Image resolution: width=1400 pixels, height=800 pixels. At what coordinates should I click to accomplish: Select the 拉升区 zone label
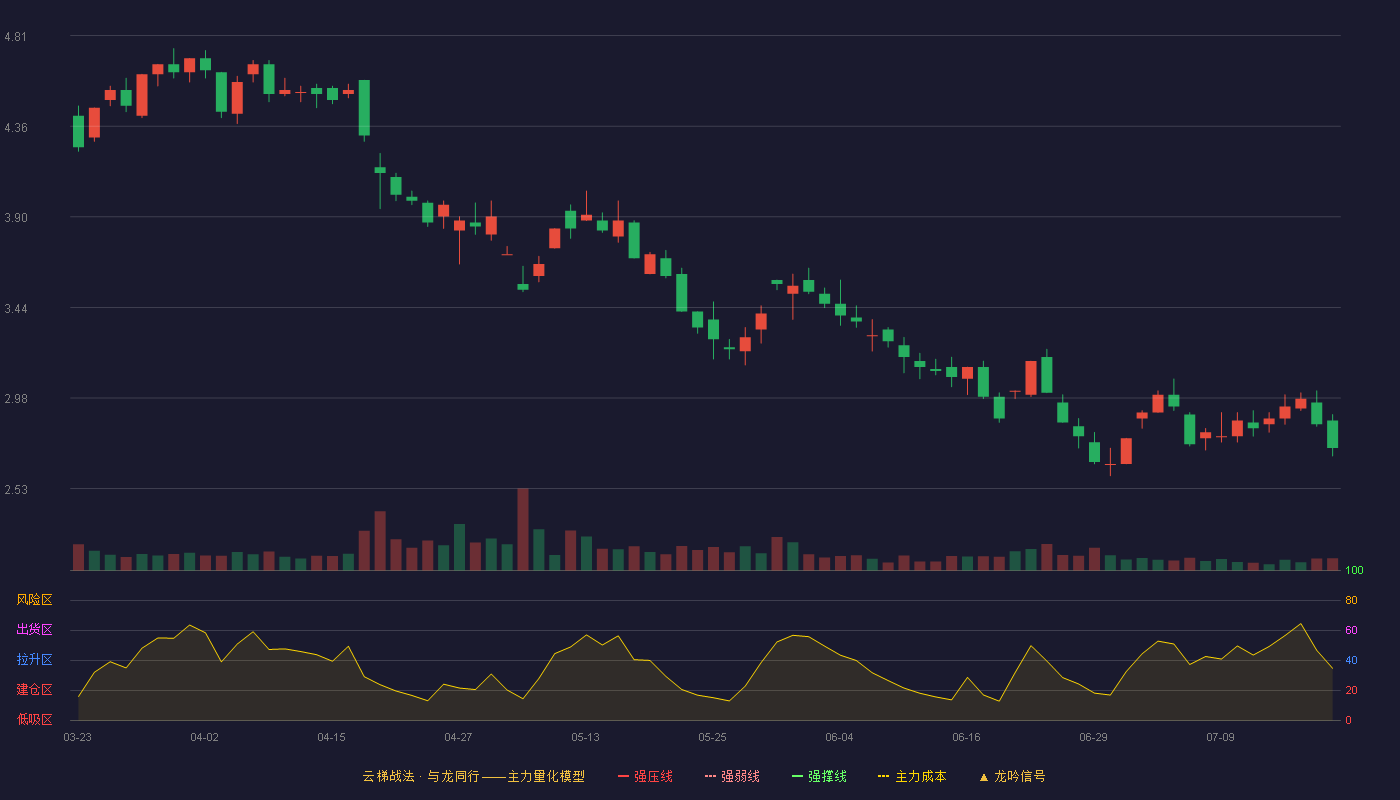click(x=34, y=660)
